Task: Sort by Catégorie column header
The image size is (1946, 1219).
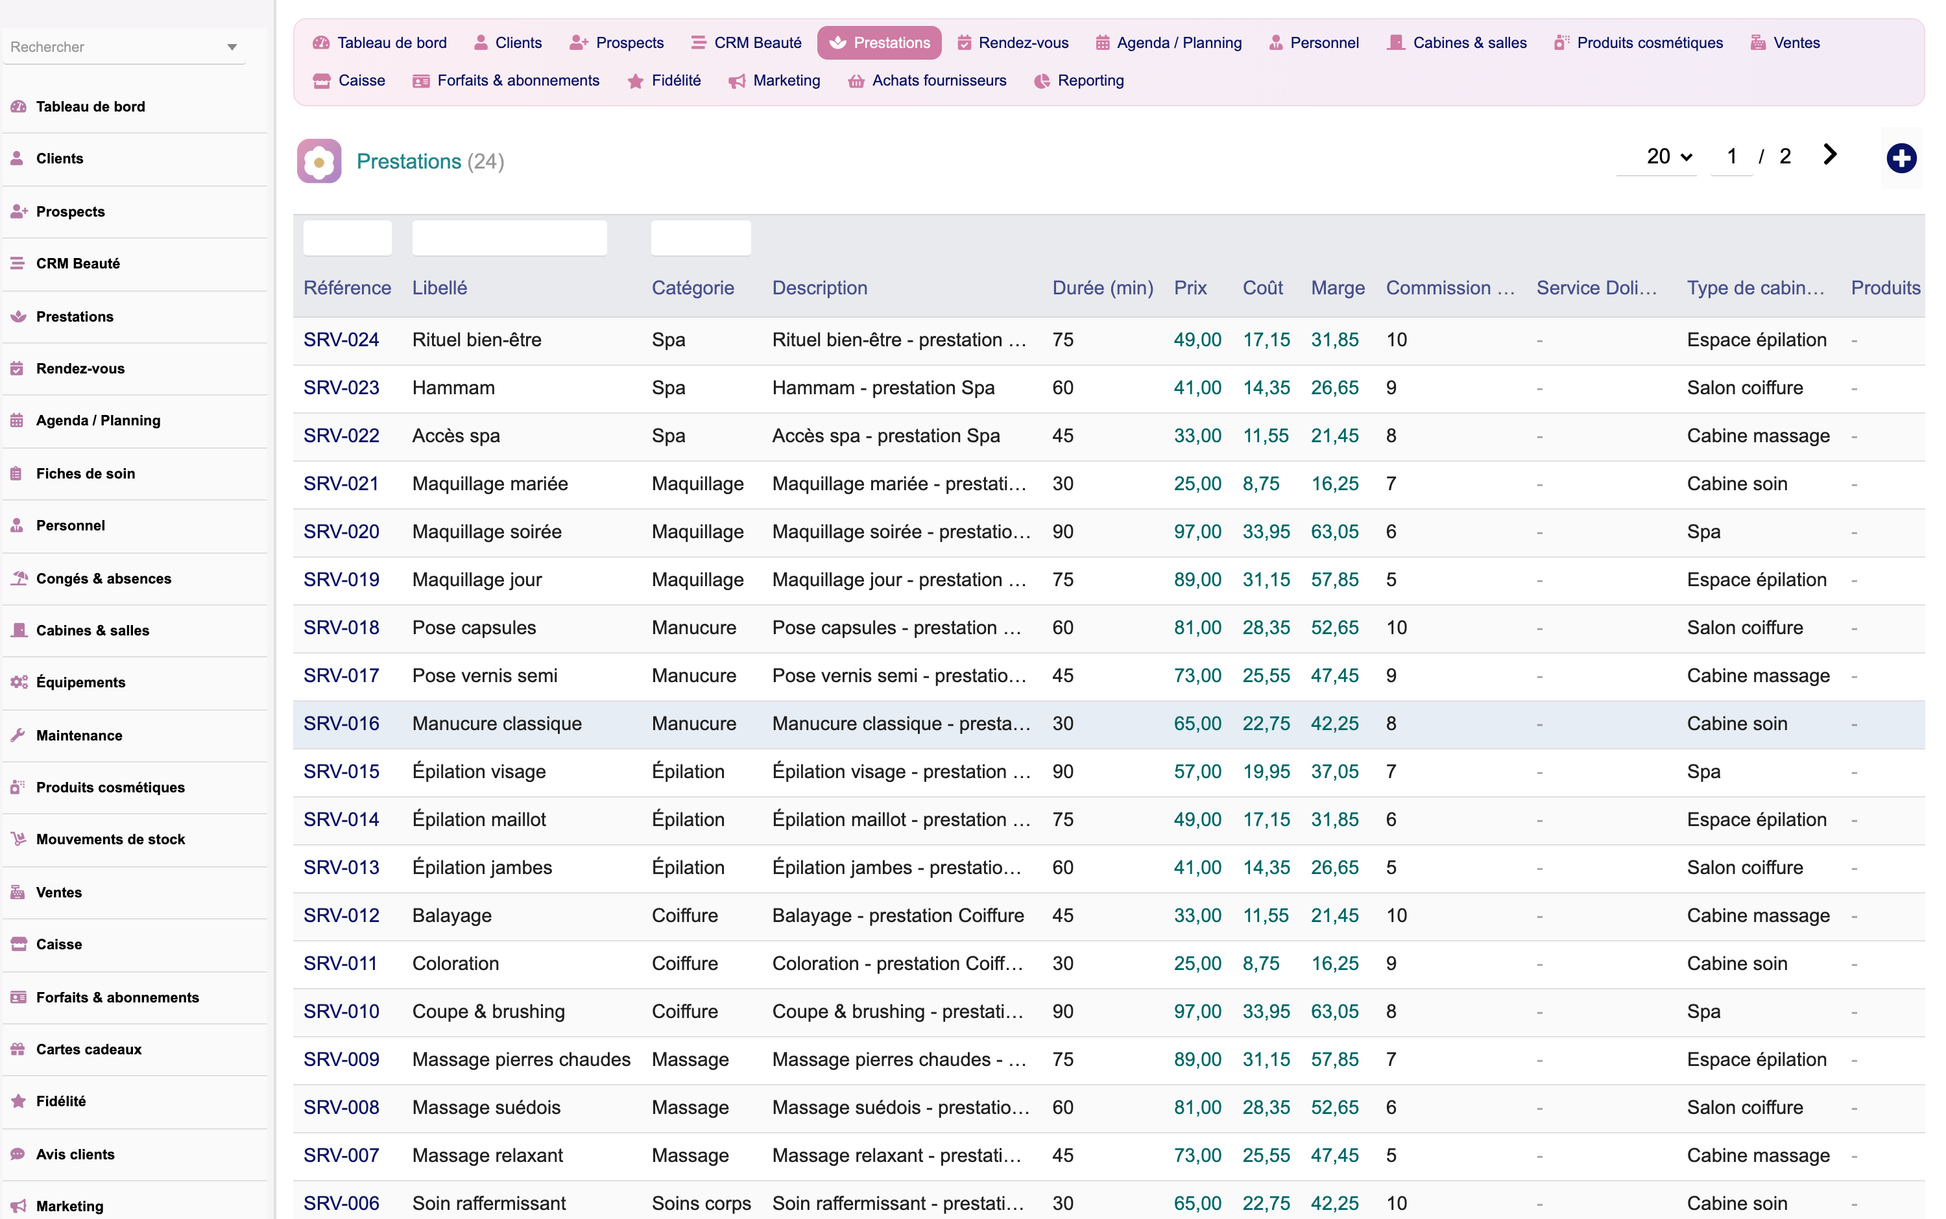Action: (x=693, y=288)
